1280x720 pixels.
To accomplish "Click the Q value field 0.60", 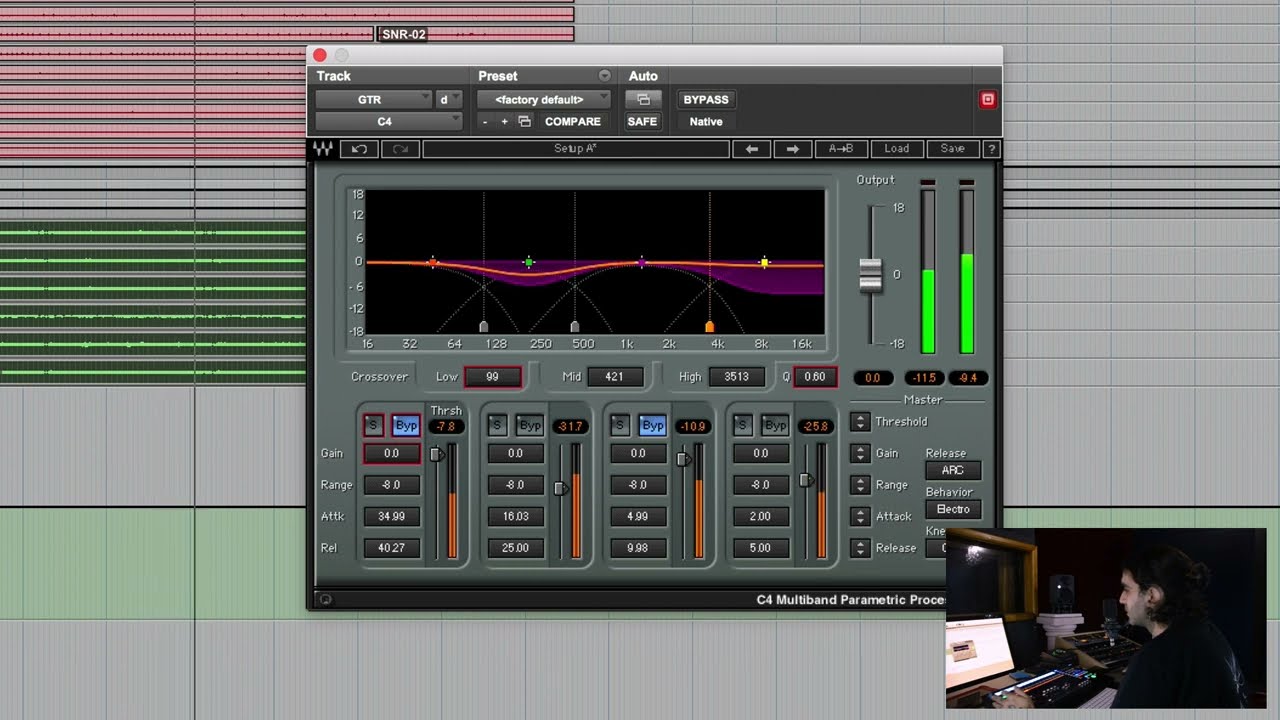I will point(815,377).
